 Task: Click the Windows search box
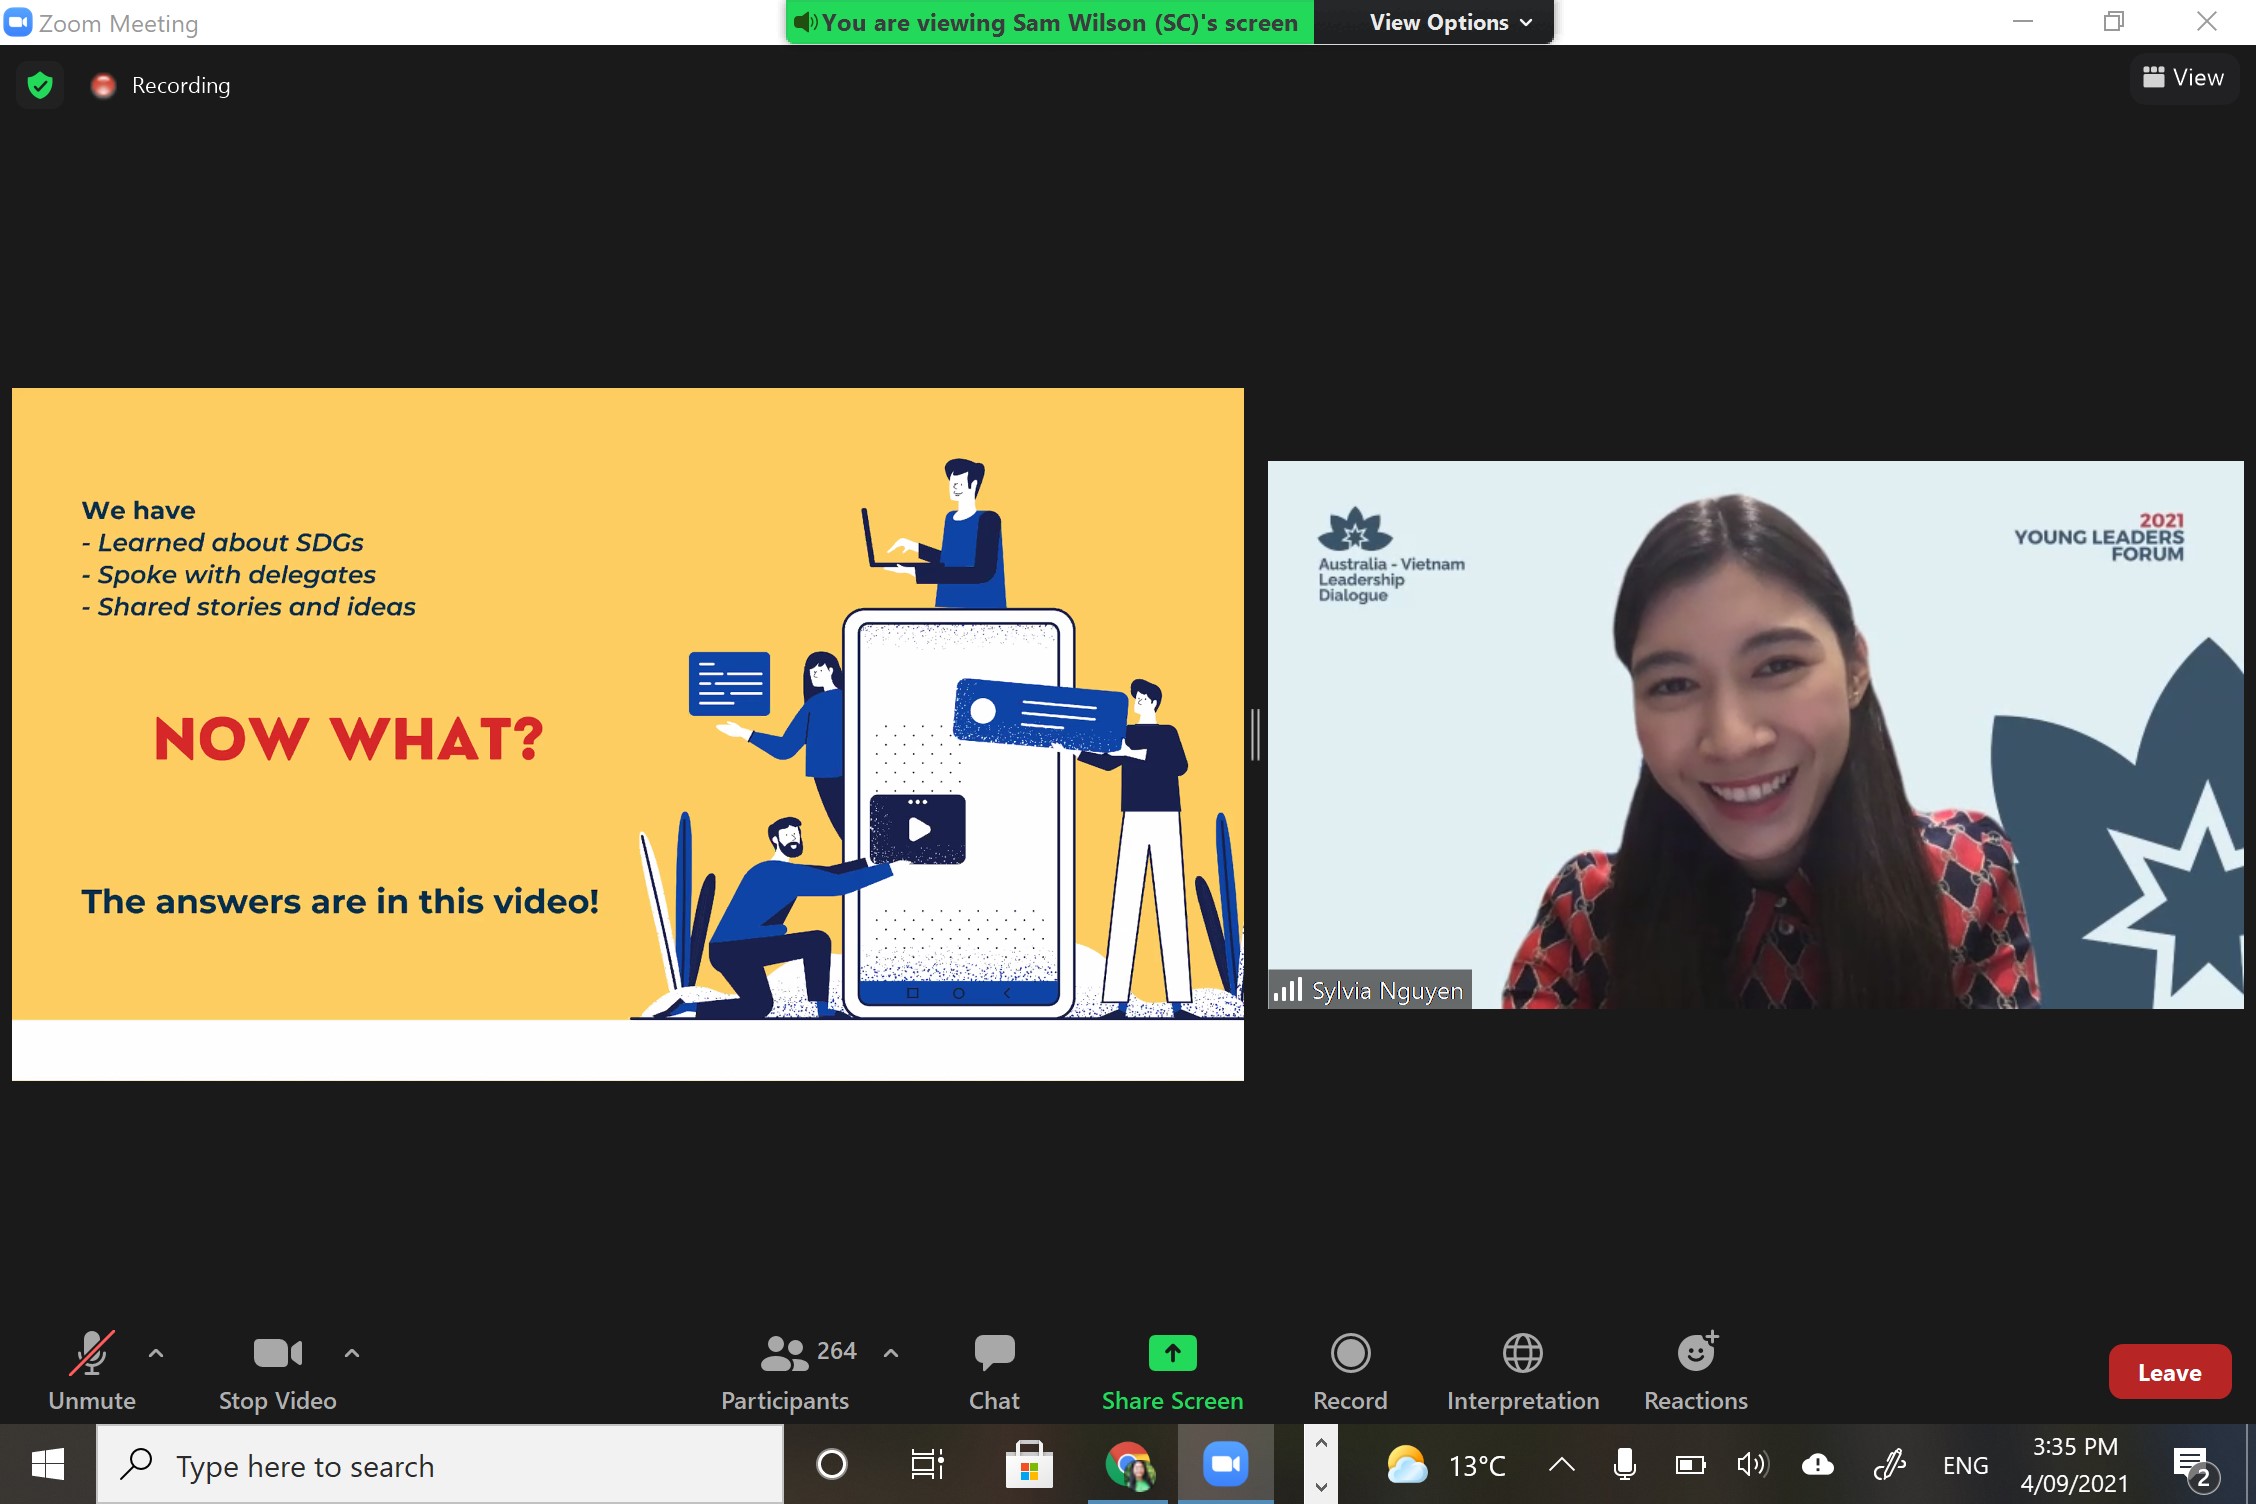[440, 1465]
